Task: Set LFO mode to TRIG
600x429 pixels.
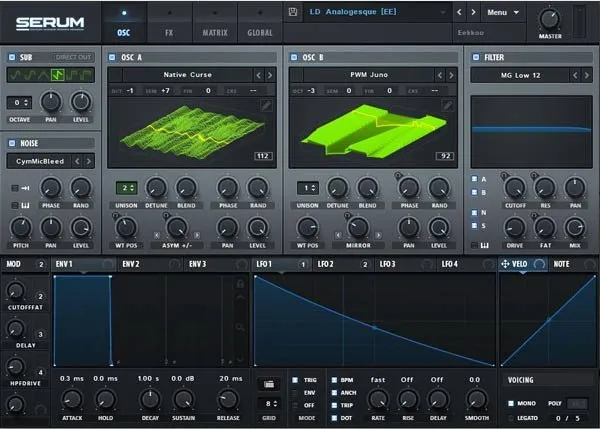Action: [x=295, y=380]
